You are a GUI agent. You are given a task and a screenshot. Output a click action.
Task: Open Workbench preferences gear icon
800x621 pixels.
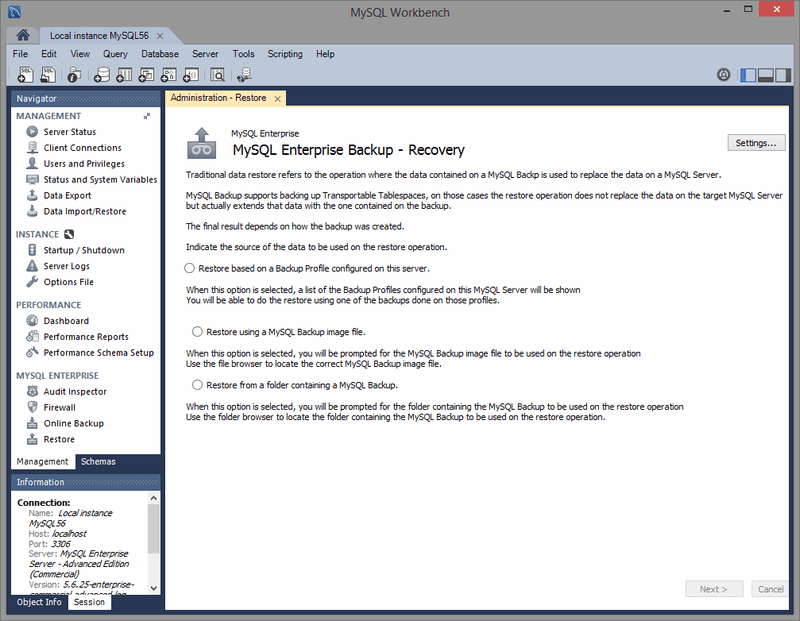(723, 75)
